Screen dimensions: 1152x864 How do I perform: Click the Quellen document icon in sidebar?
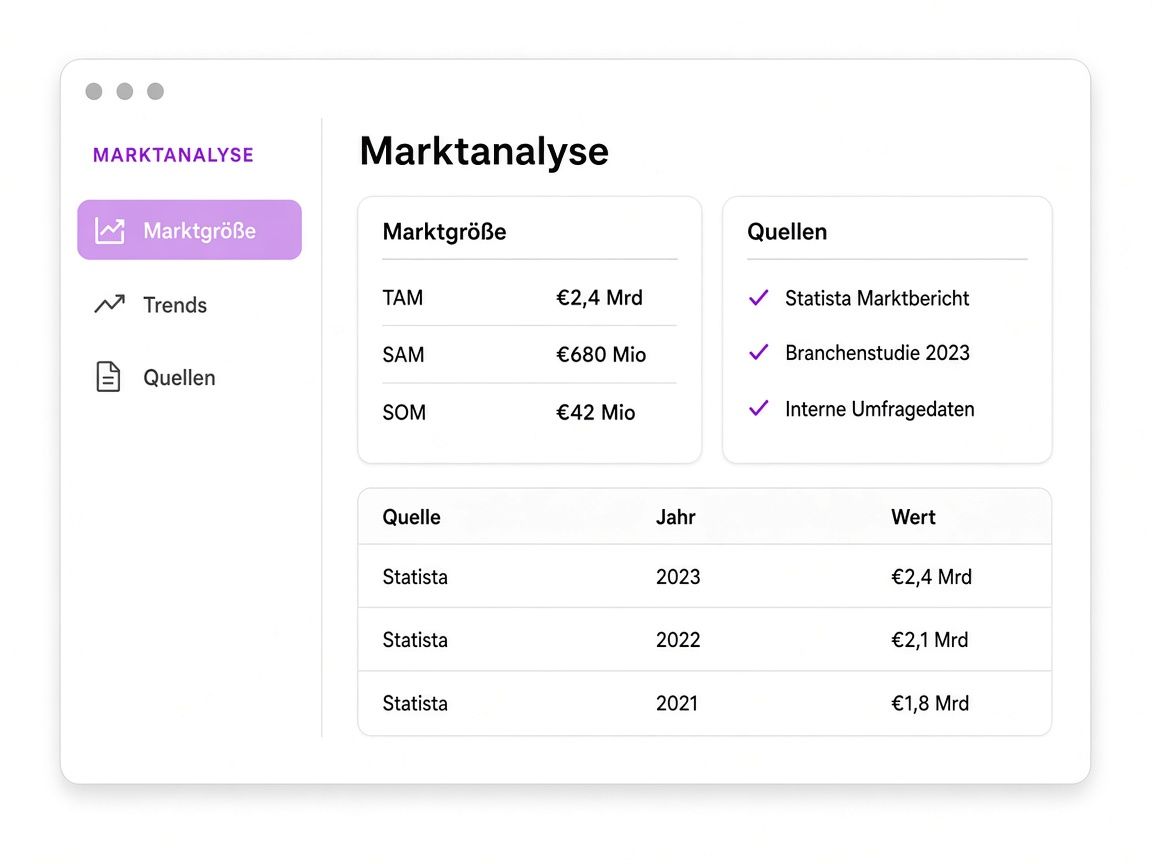click(108, 377)
